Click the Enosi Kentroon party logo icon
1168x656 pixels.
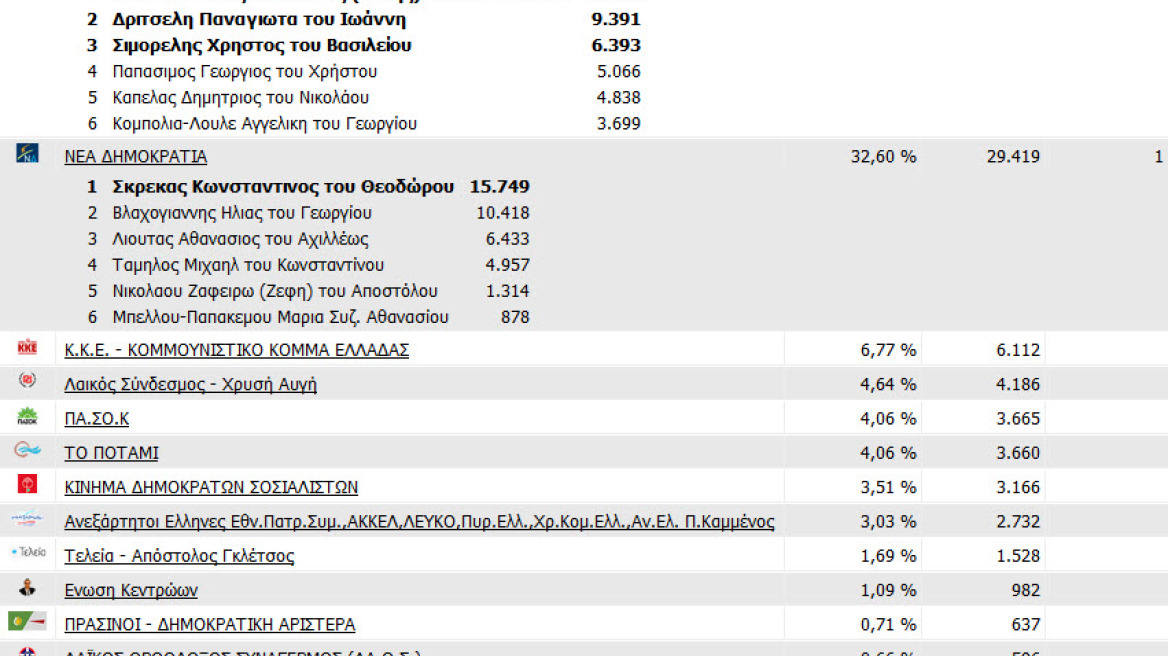point(28,587)
